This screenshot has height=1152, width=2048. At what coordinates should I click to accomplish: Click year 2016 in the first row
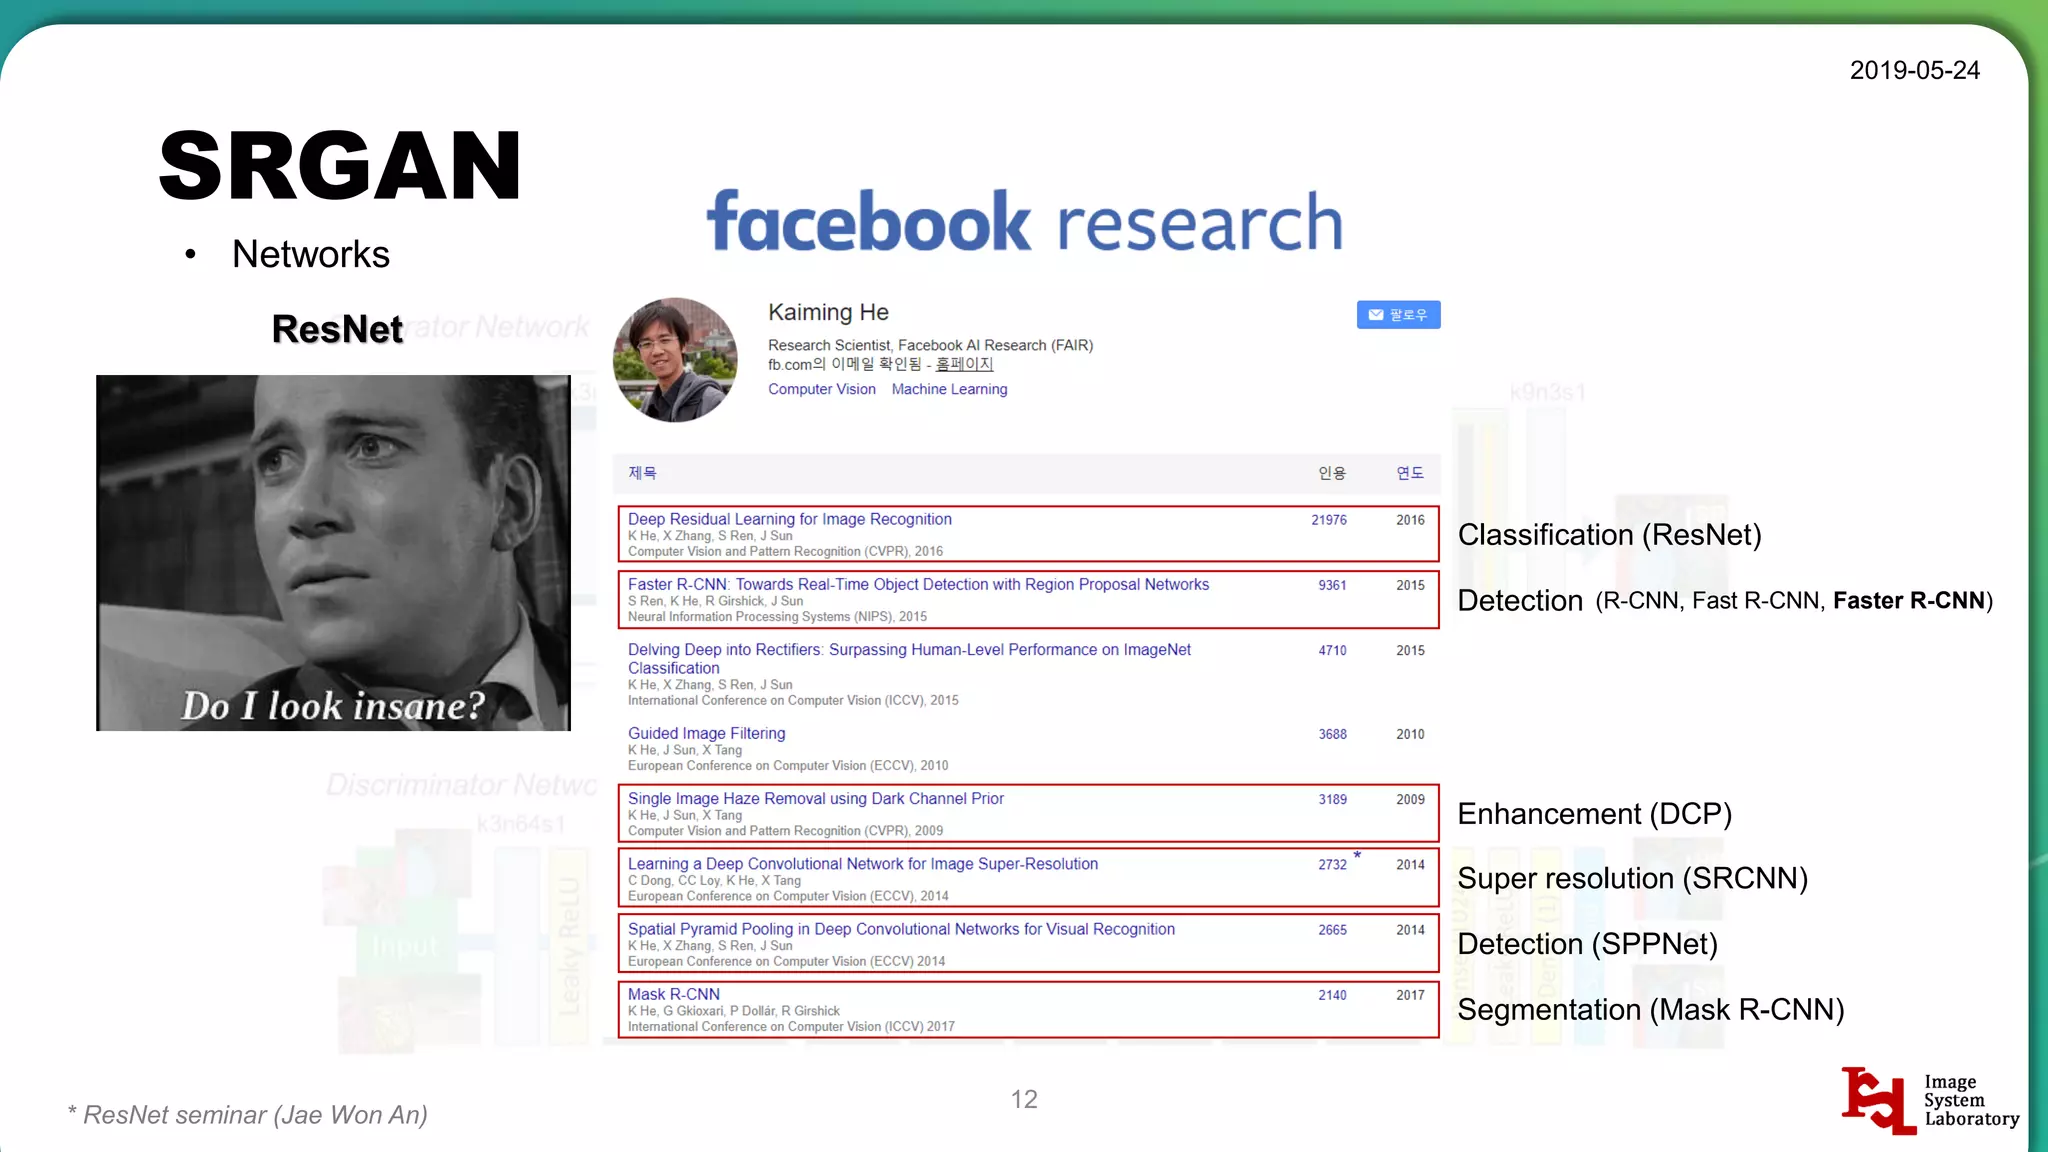1410,520
